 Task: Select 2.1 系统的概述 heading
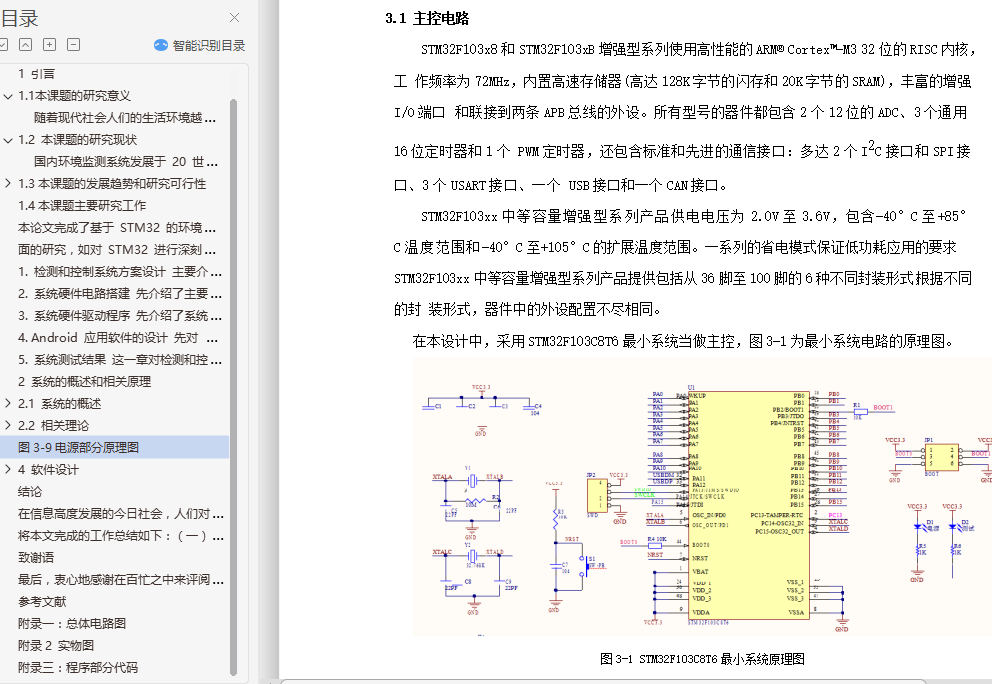[59, 404]
